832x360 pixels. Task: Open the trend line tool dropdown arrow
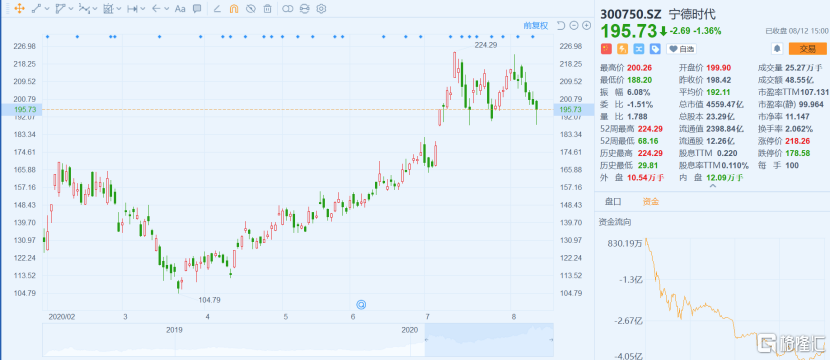[x=47, y=9]
